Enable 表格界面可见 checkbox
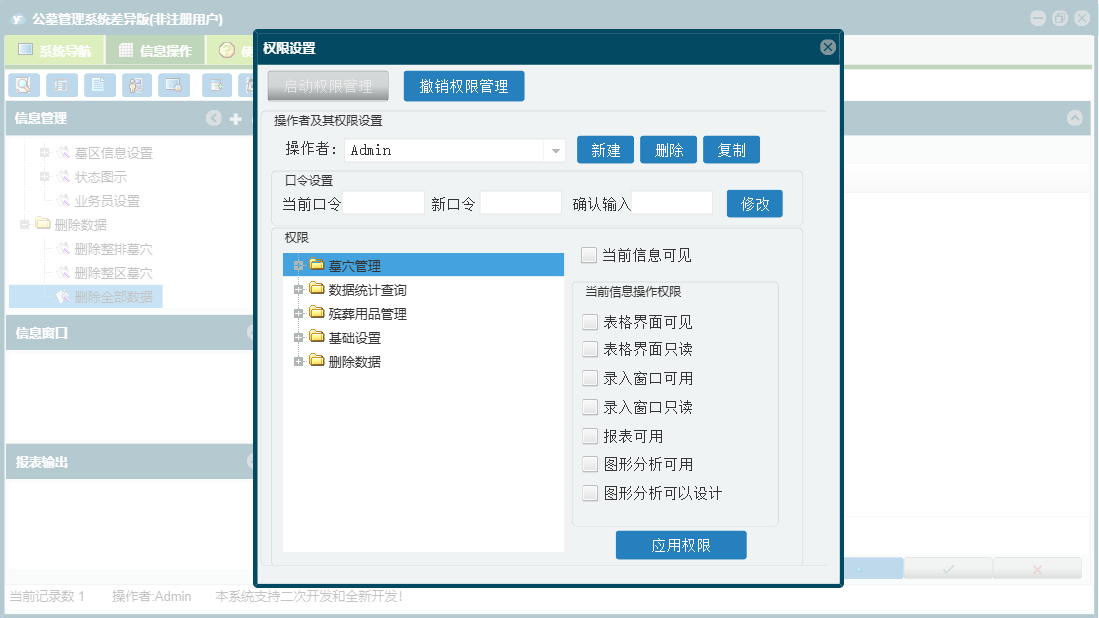1099x618 pixels. tap(590, 322)
